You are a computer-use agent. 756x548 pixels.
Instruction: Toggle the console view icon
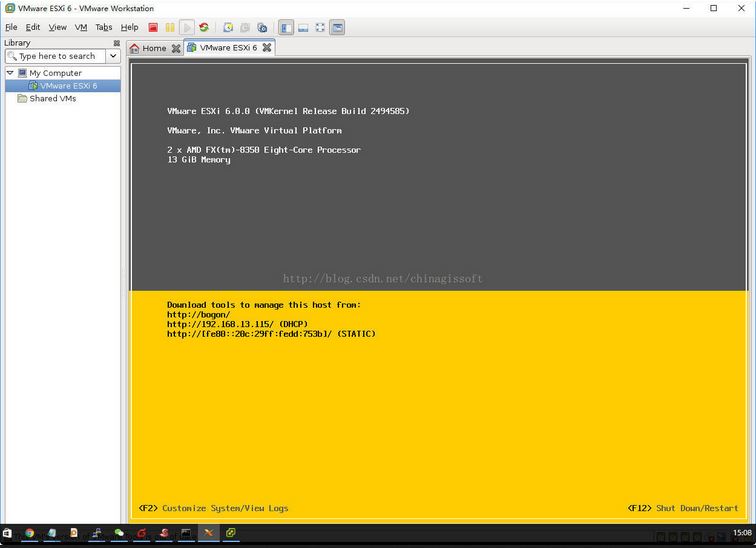click(338, 27)
